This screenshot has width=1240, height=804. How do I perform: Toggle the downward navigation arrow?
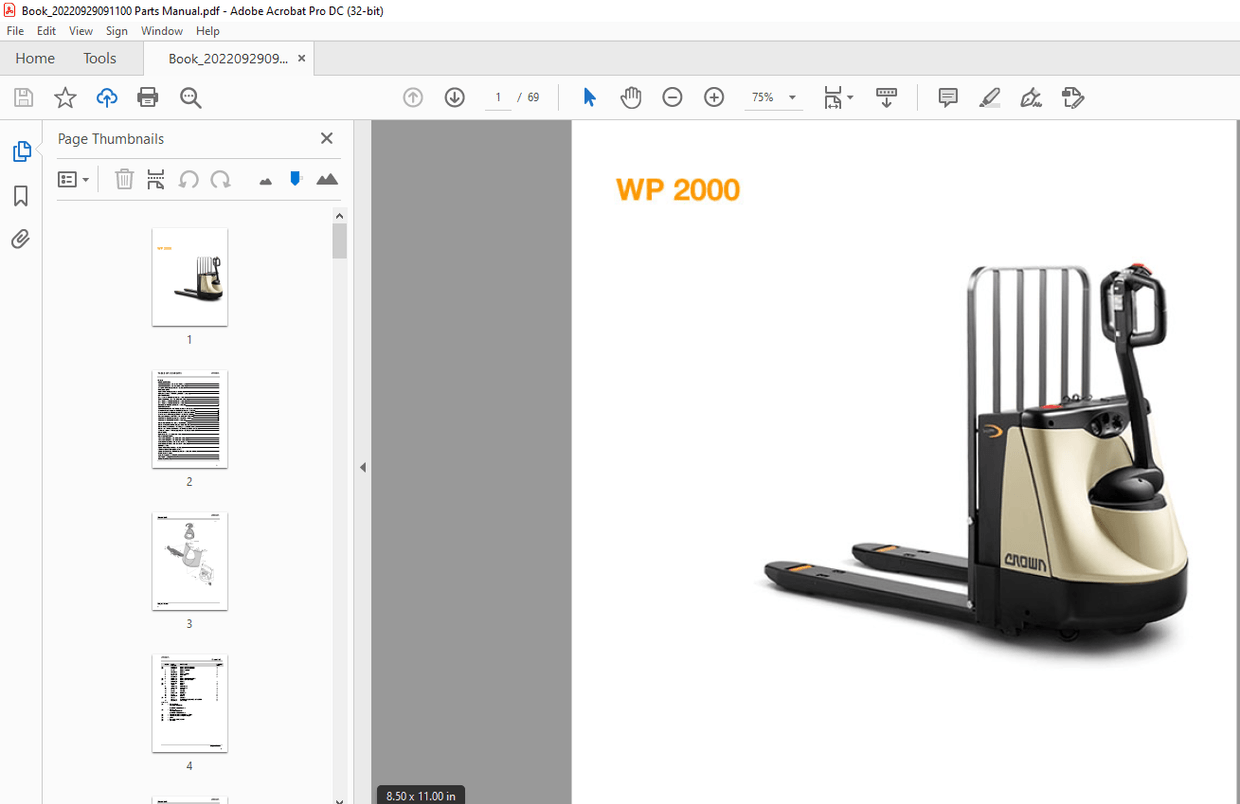454,97
